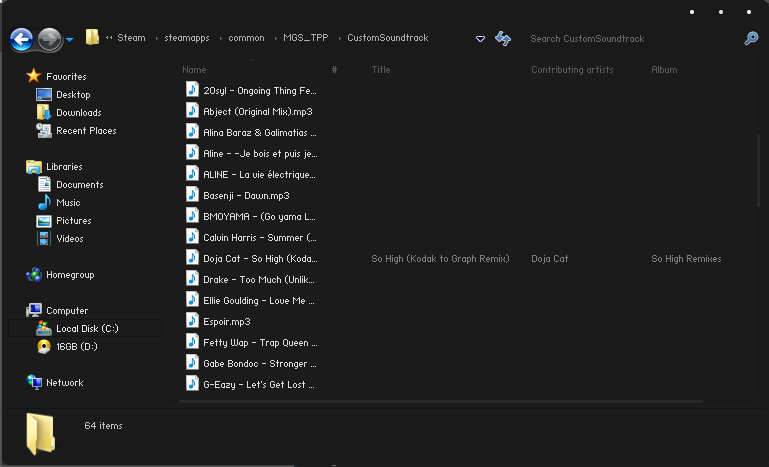Expand subfolders arrow after common breadcrumb
This screenshot has width=769, height=467.
tap(275, 38)
